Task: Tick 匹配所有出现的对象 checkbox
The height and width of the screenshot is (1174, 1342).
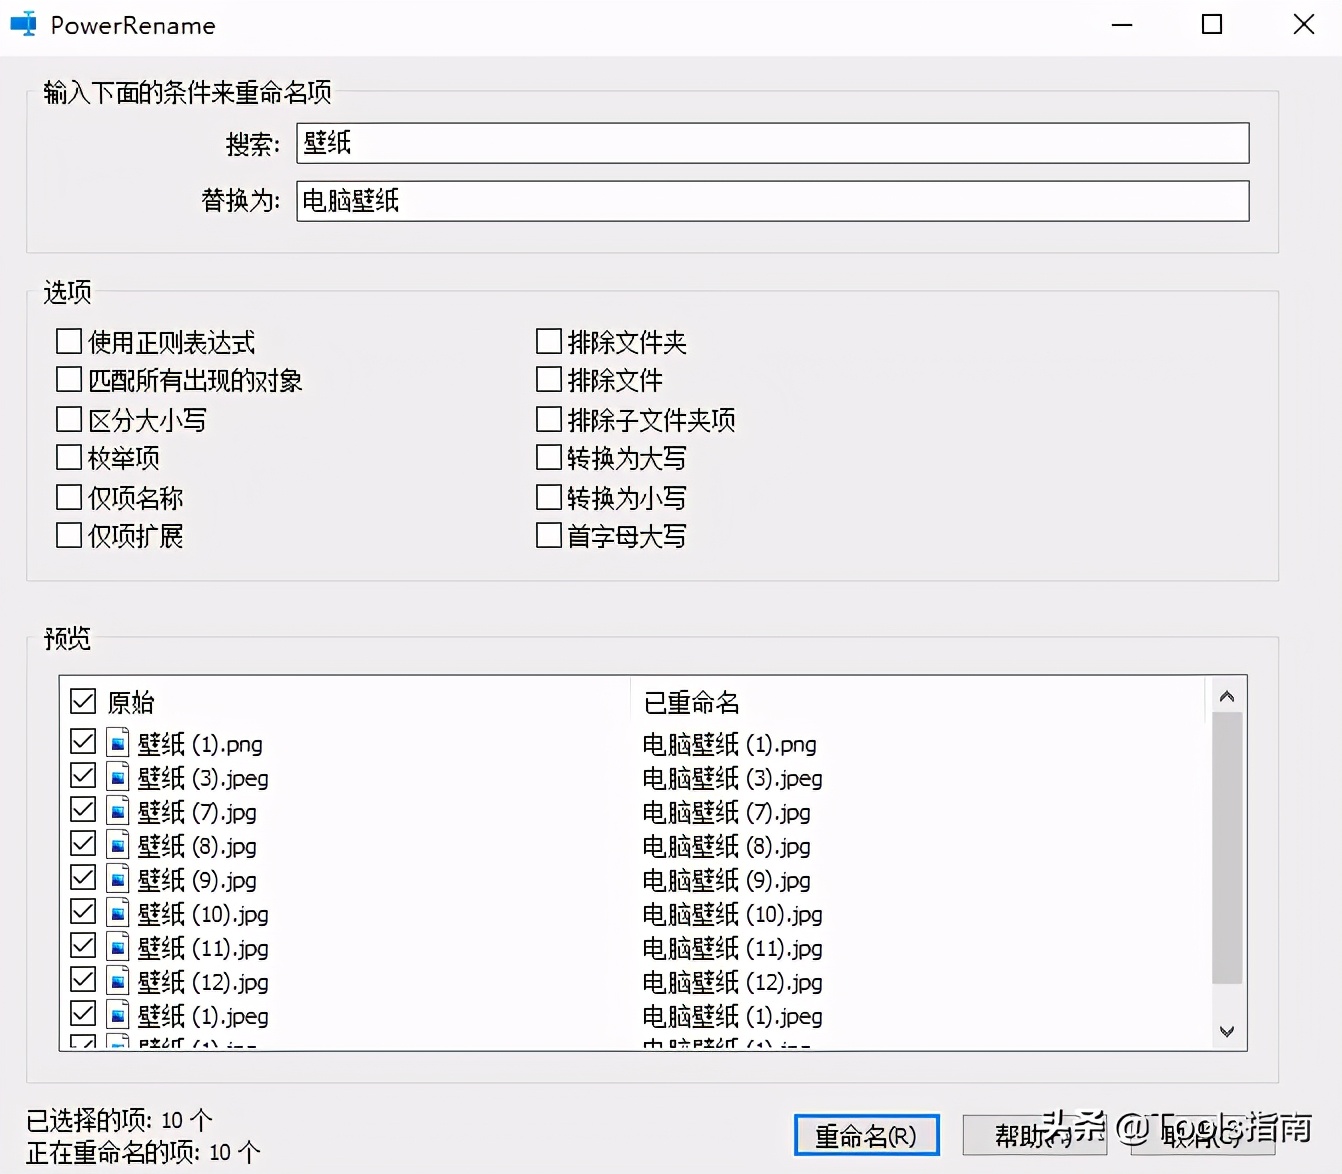Action: [69, 380]
